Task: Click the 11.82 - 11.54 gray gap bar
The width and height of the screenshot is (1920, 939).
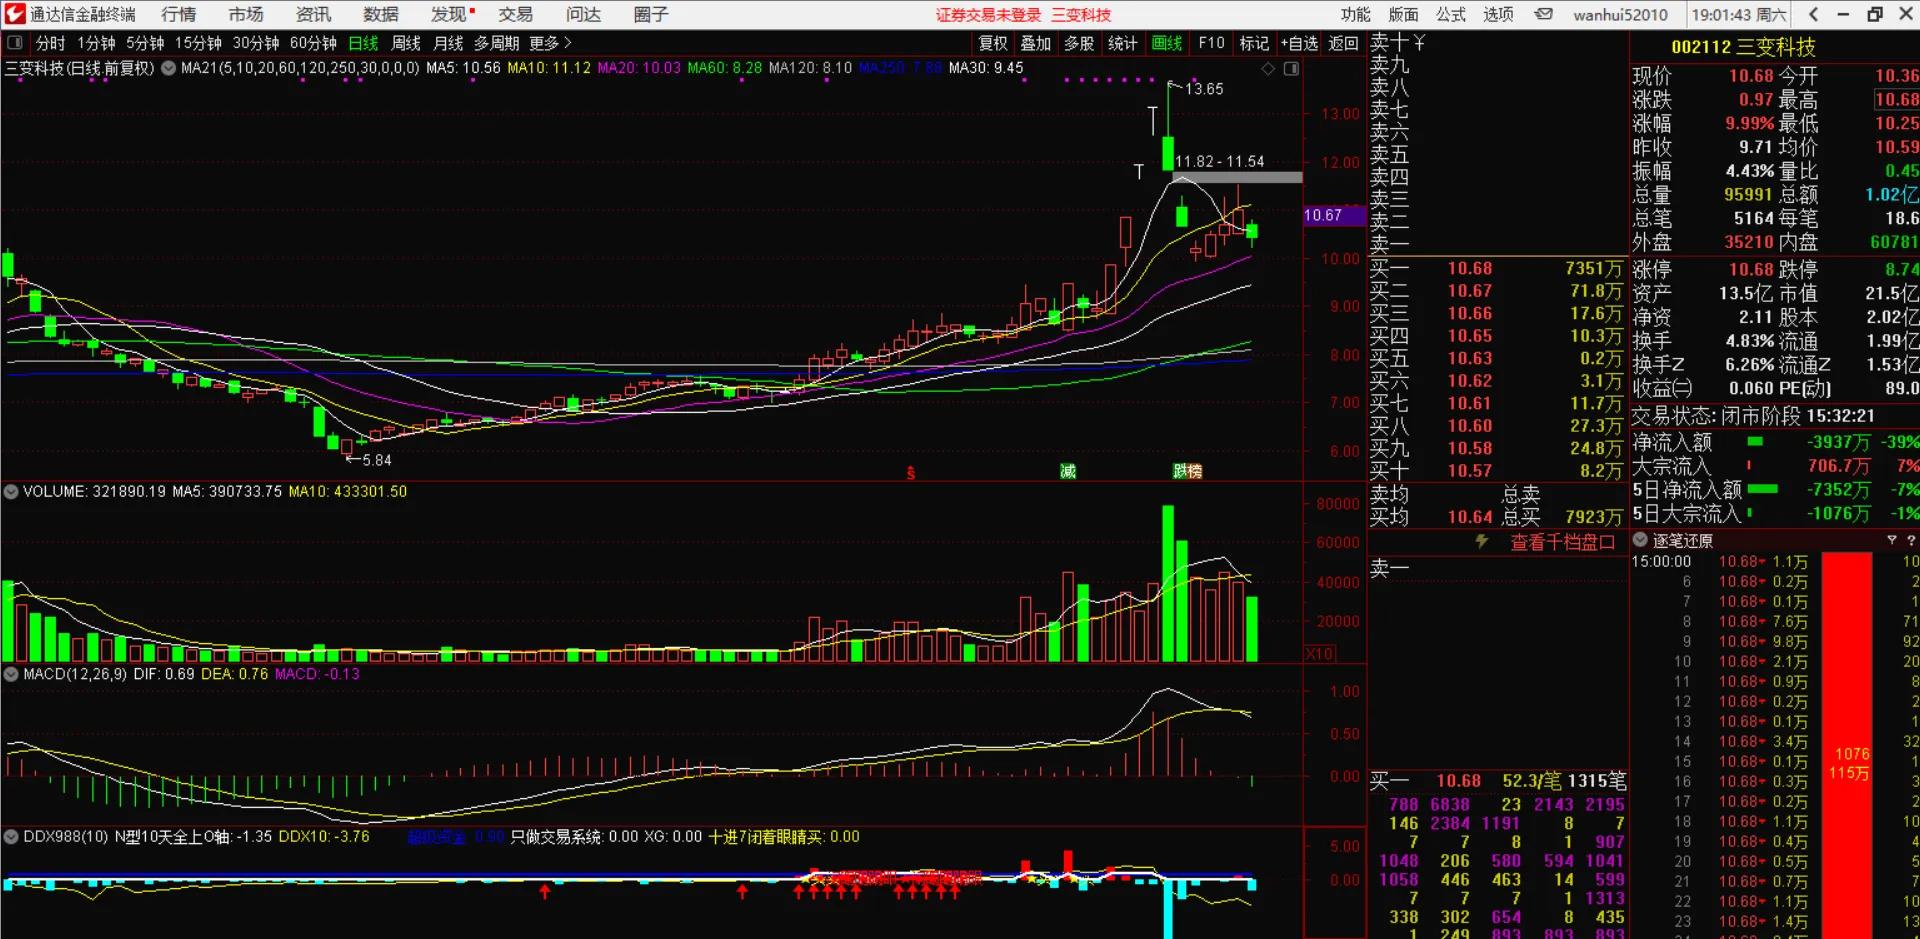Action: 1238,177
